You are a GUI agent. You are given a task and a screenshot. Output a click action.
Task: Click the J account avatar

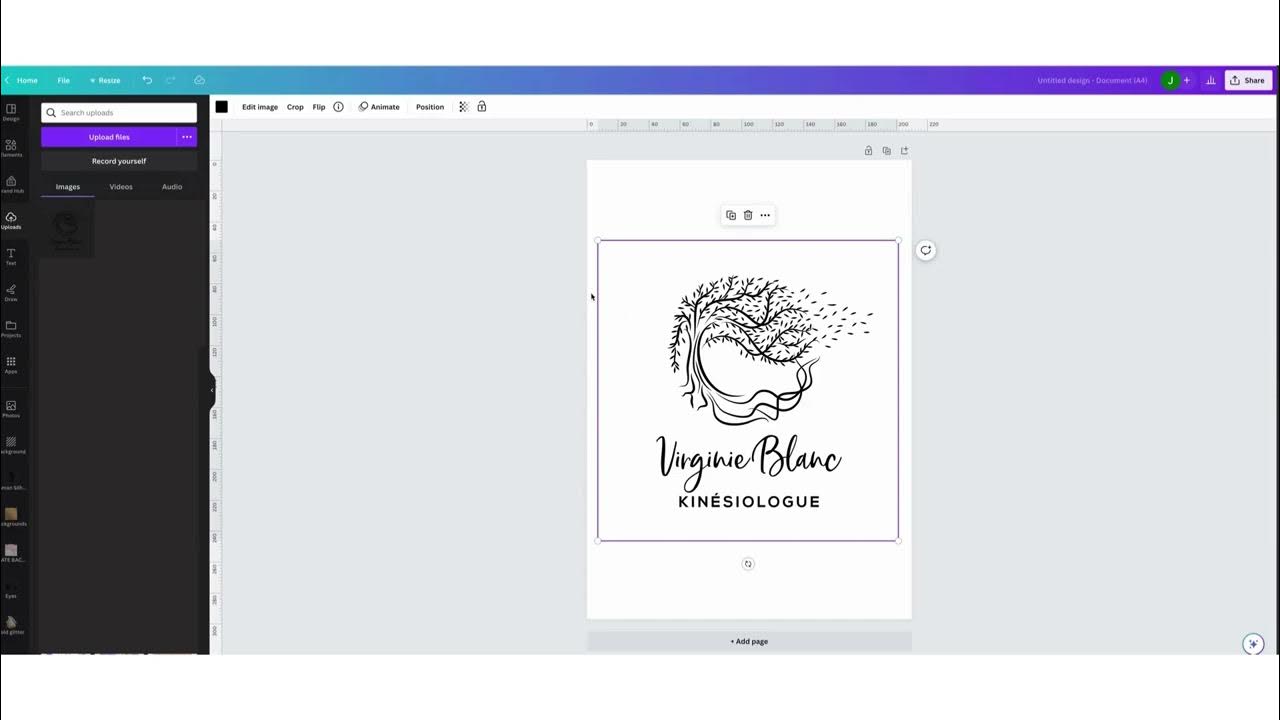point(1170,80)
